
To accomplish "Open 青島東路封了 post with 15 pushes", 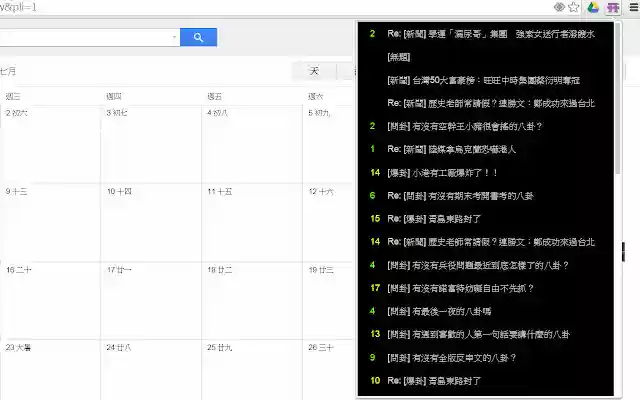I will 434,219.
